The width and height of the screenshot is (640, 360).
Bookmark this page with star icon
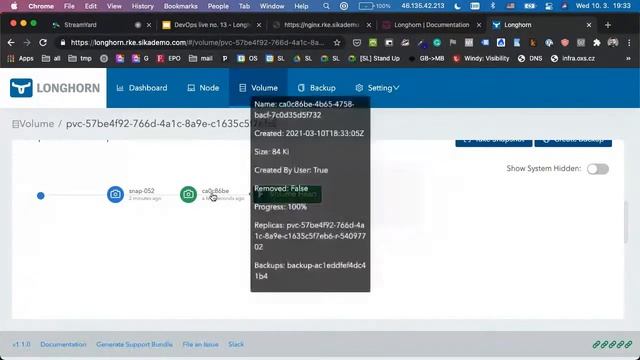(337, 42)
